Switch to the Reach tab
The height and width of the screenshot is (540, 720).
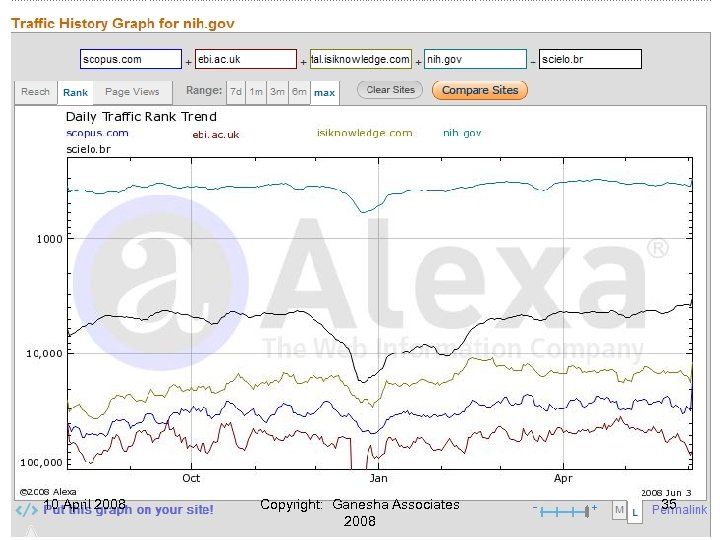(x=35, y=92)
